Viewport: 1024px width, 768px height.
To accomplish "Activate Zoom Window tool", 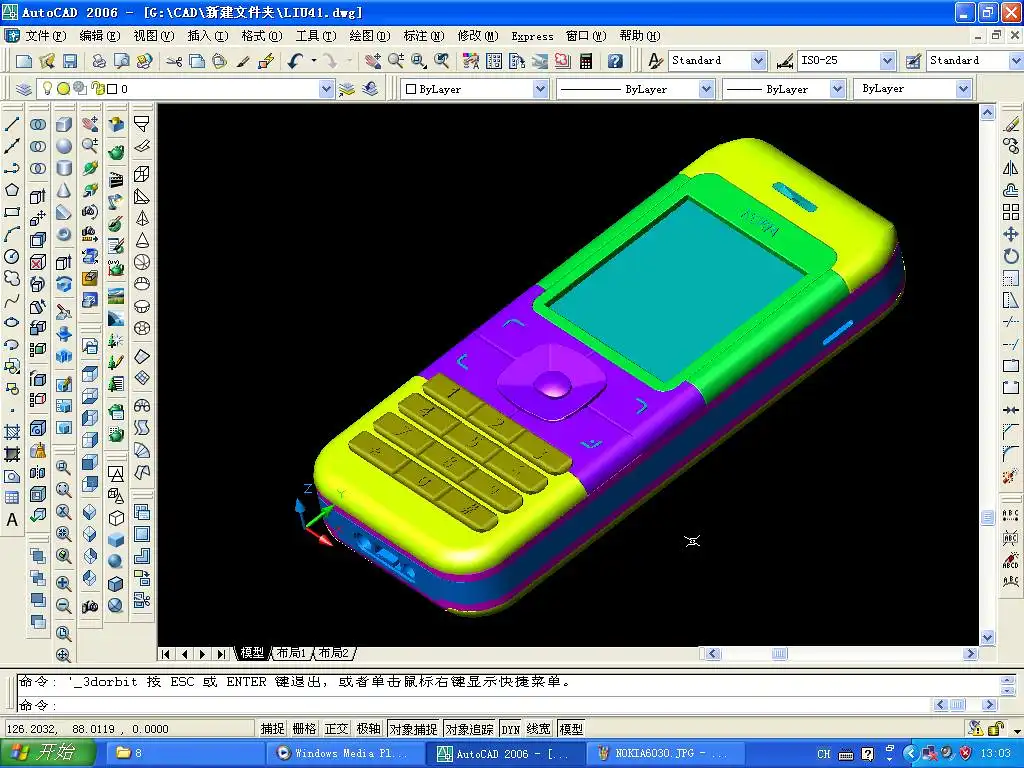I will point(419,61).
